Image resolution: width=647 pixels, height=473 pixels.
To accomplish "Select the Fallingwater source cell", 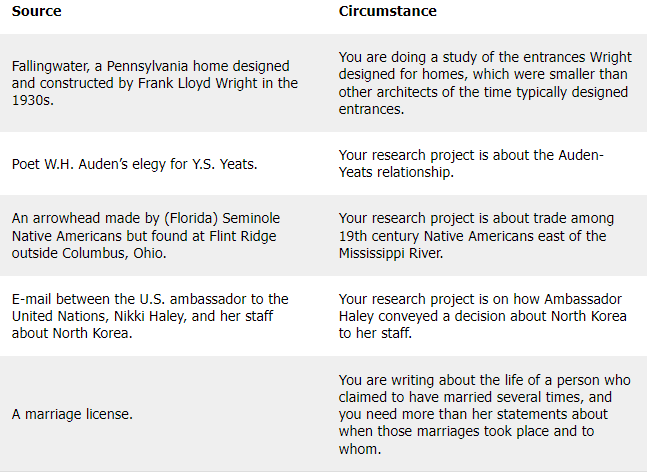I will point(155,84).
